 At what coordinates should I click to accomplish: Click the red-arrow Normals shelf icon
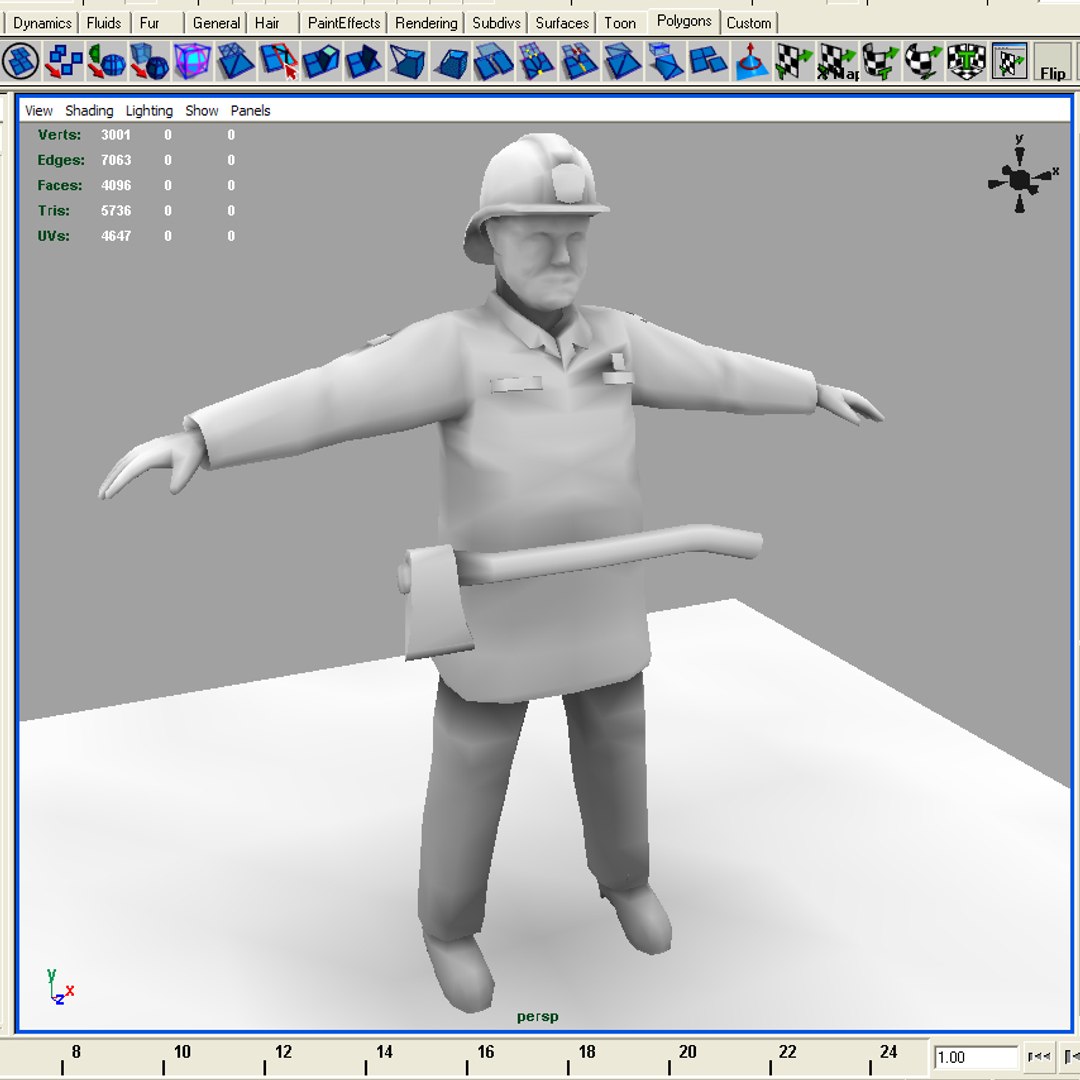[751, 61]
